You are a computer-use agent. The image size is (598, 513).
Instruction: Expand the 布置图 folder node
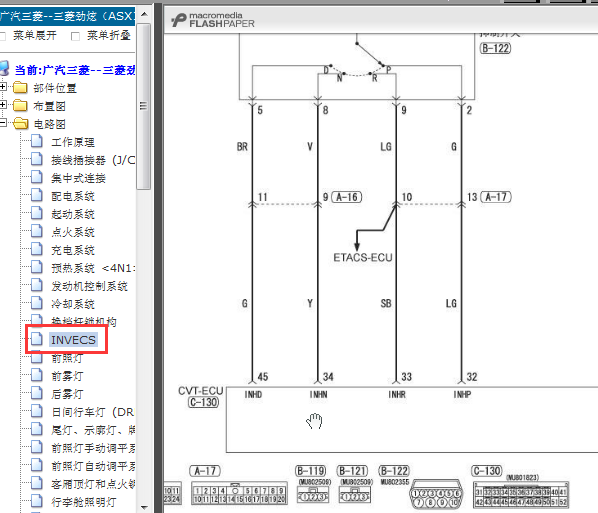coord(3,105)
